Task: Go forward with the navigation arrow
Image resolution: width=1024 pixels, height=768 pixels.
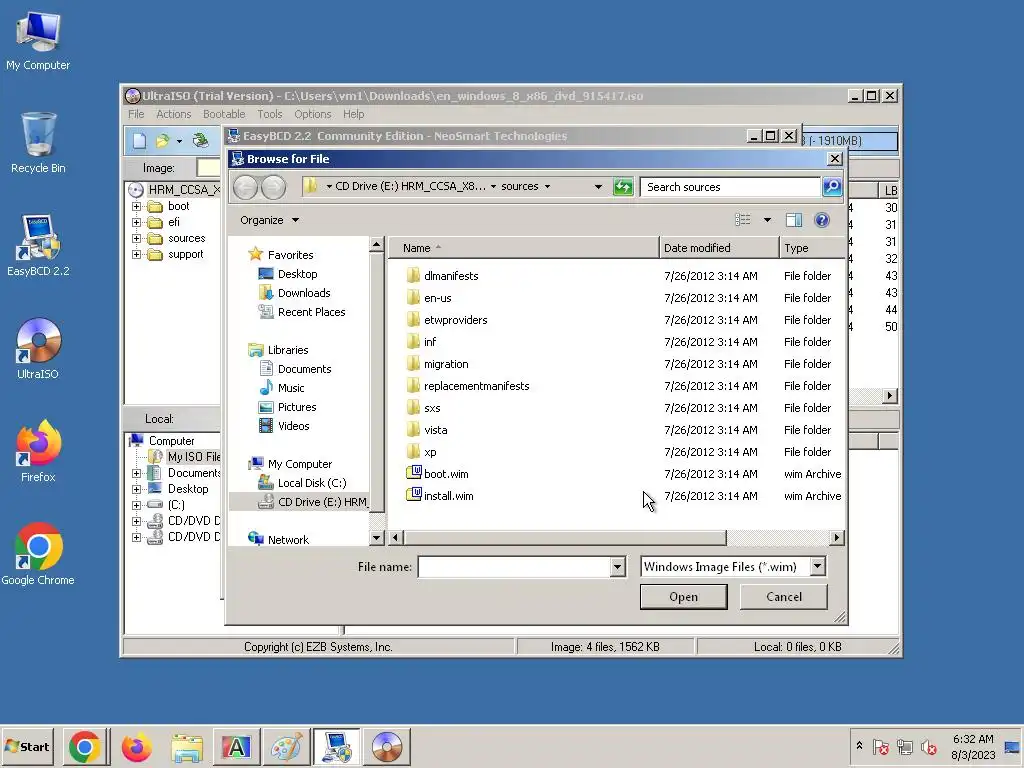Action: (274, 187)
